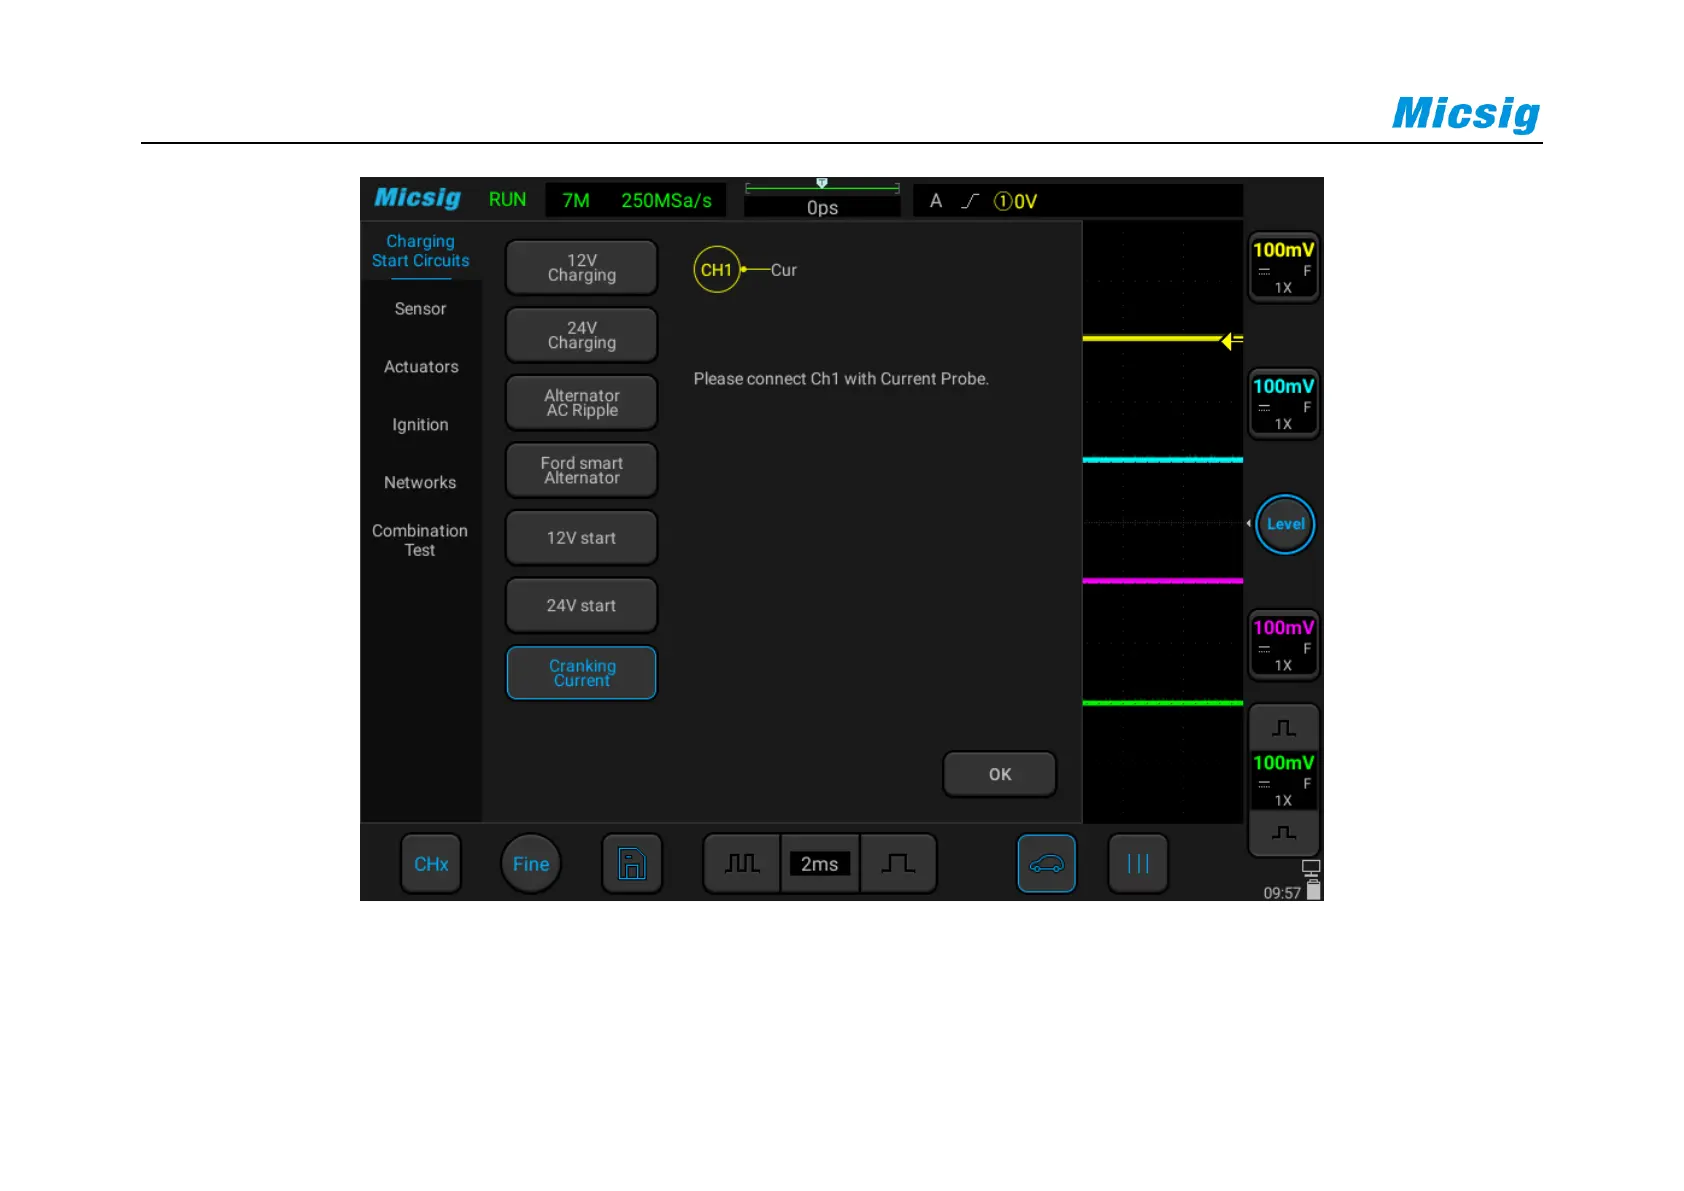Toggle Fine adjustment mode
This screenshot has width=1684, height=1191.
coord(531,863)
